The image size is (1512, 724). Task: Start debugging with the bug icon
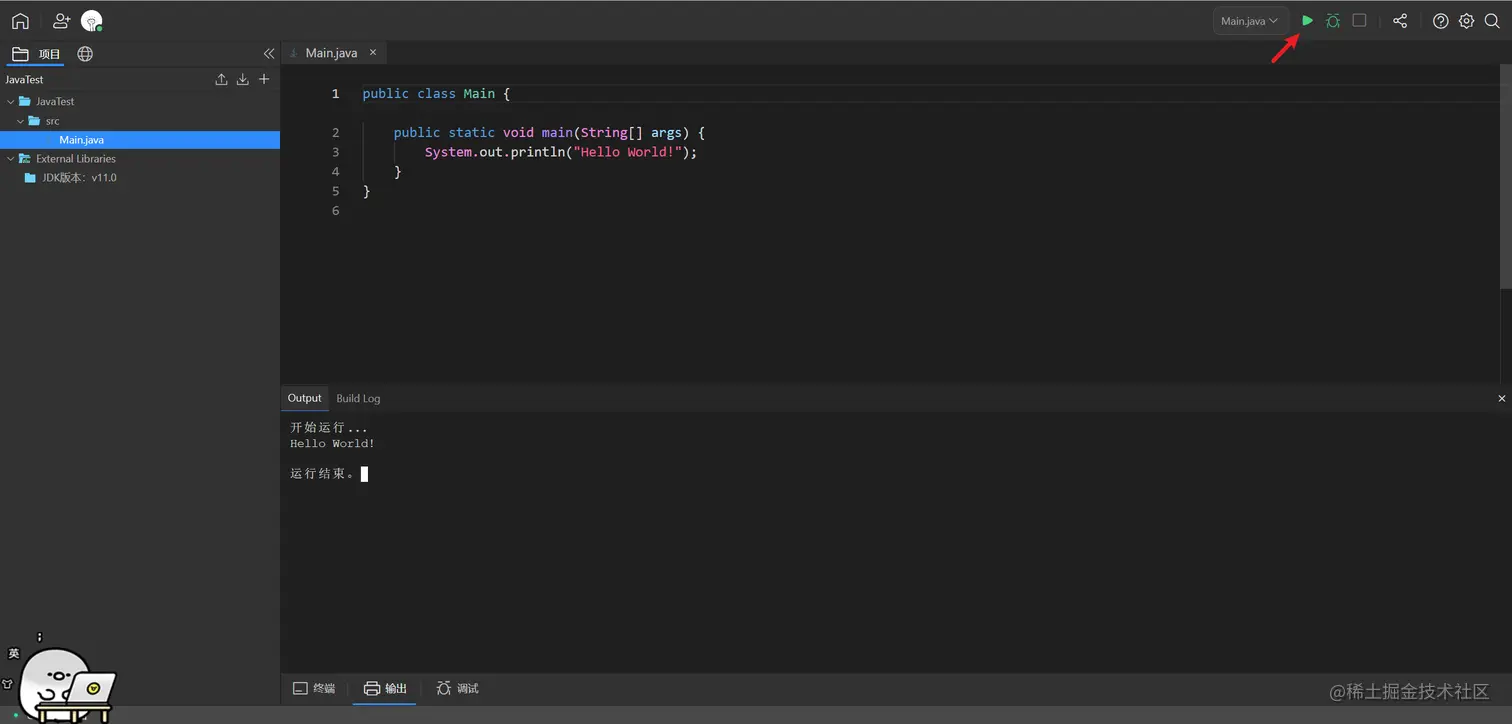[1333, 20]
